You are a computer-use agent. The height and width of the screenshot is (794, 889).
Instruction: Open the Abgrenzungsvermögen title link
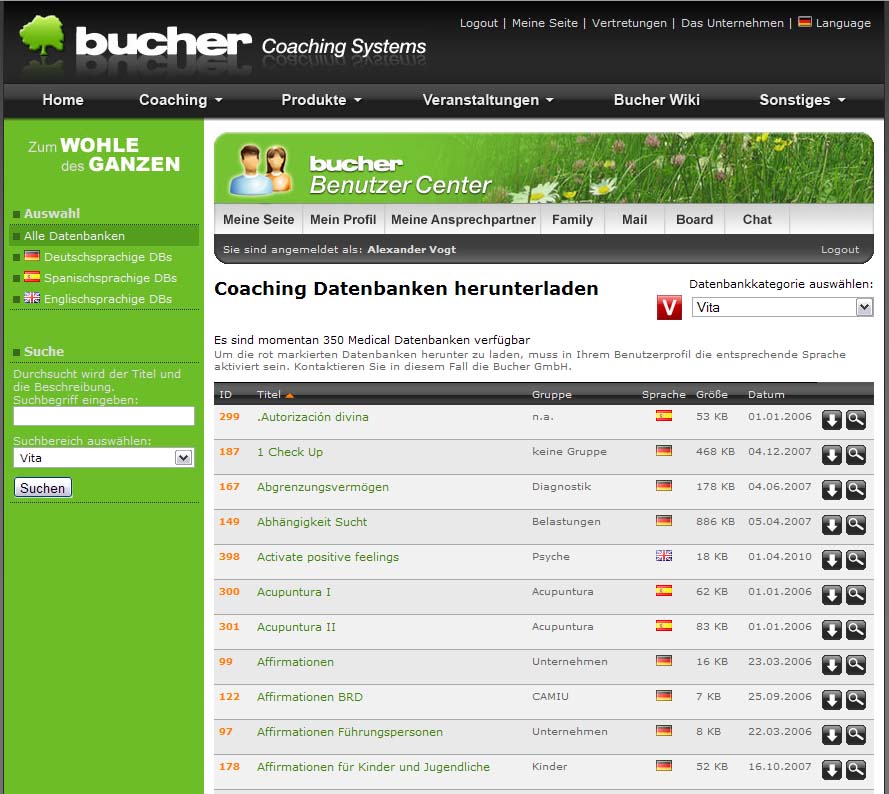point(323,487)
